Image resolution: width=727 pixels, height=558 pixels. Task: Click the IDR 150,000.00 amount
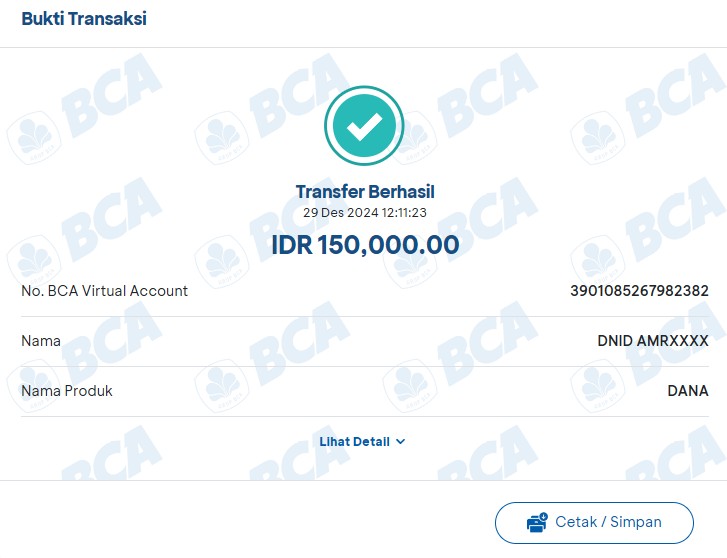[364, 245]
